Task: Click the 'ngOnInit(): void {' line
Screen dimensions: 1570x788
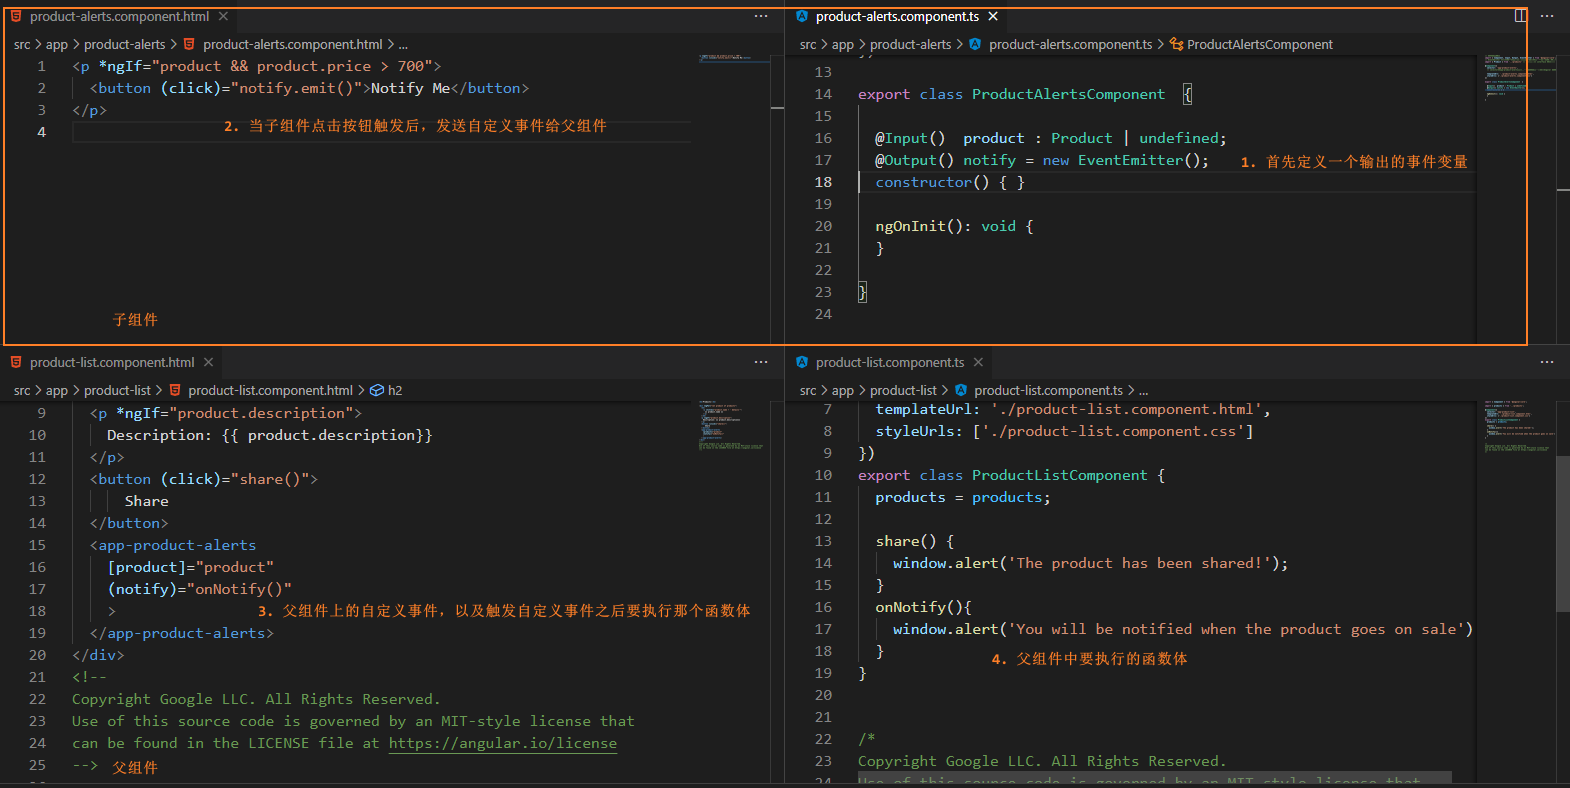Action: coord(954,226)
